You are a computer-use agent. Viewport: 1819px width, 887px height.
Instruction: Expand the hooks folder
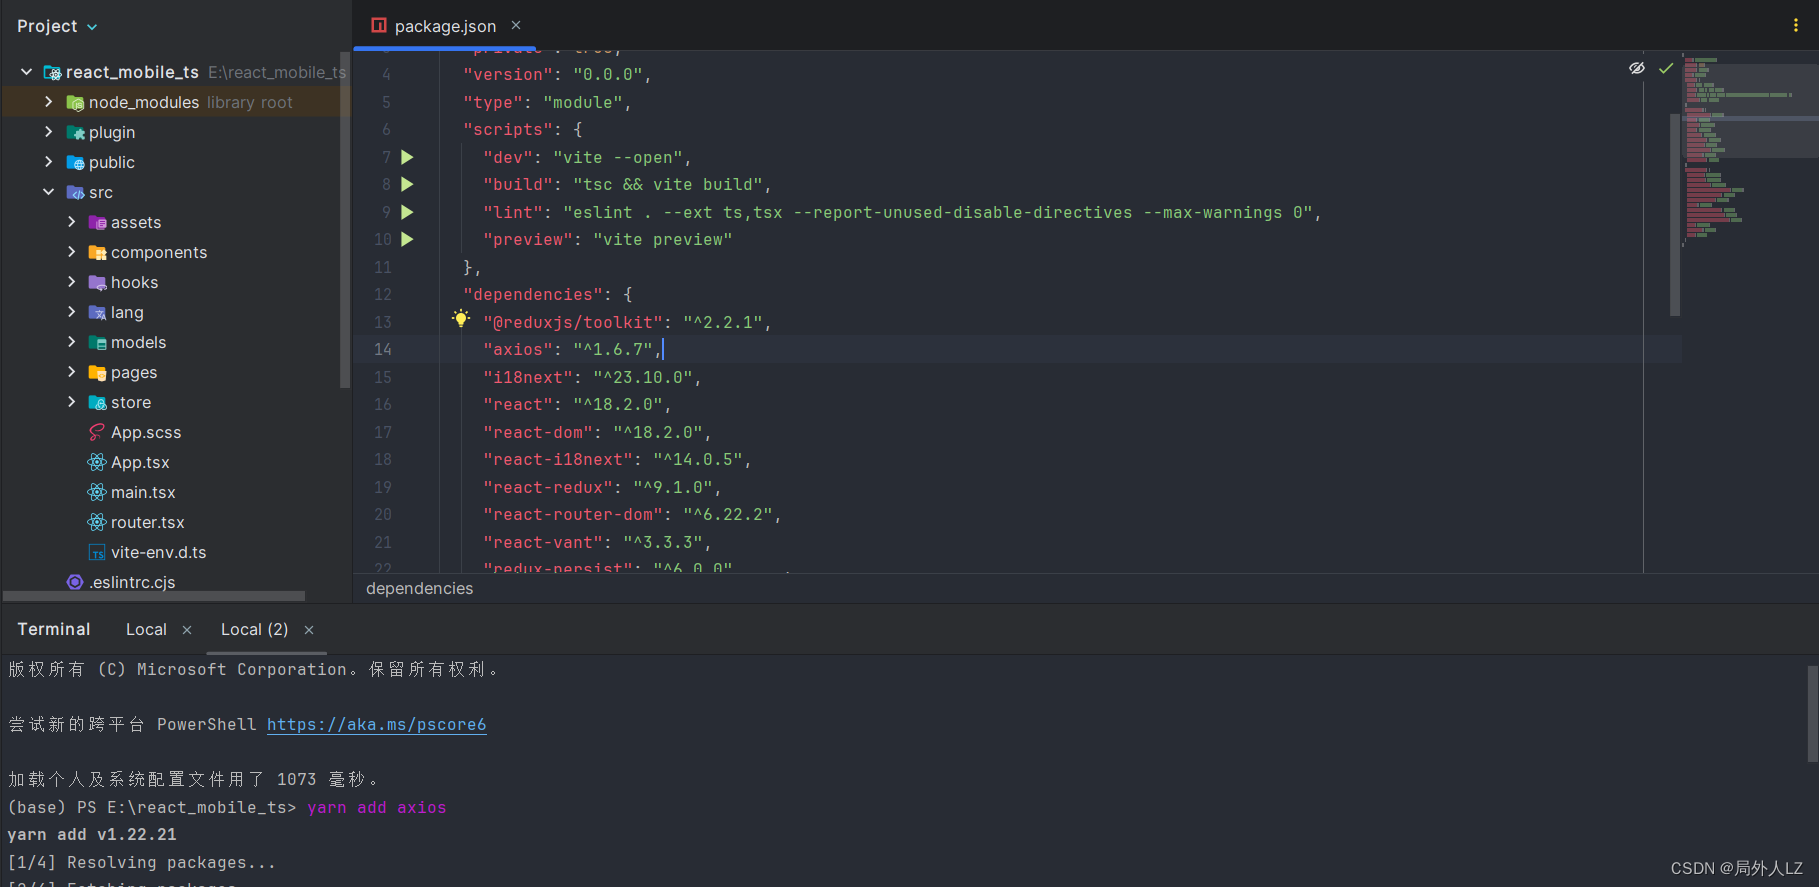click(71, 282)
